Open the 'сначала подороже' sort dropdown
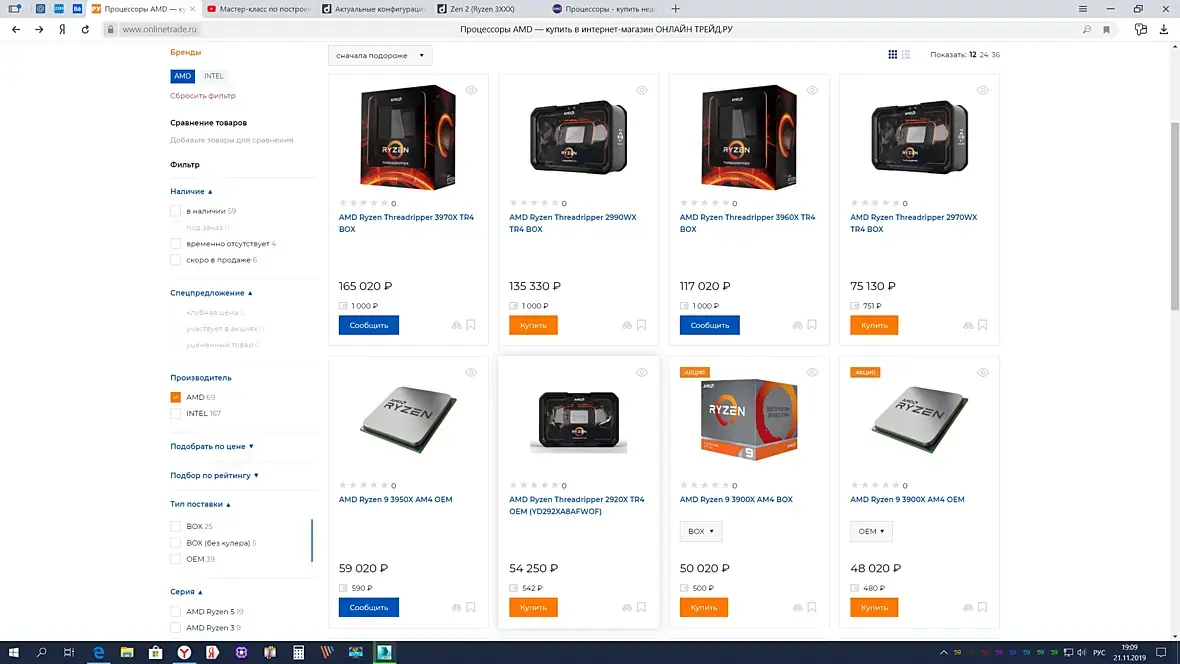1180x664 pixels. click(x=380, y=55)
